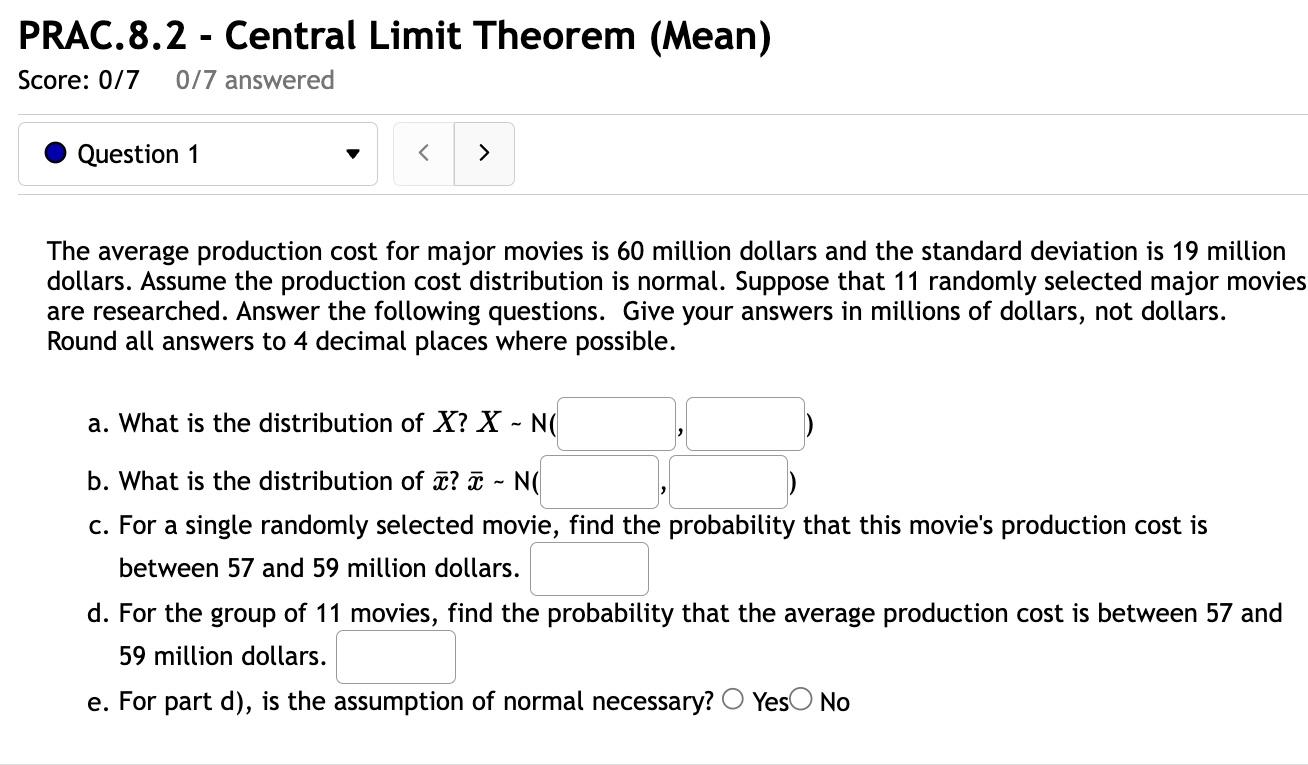1308x765 pixels.
Task: Click the second answer box for X distribution
Action: pos(745,423)
